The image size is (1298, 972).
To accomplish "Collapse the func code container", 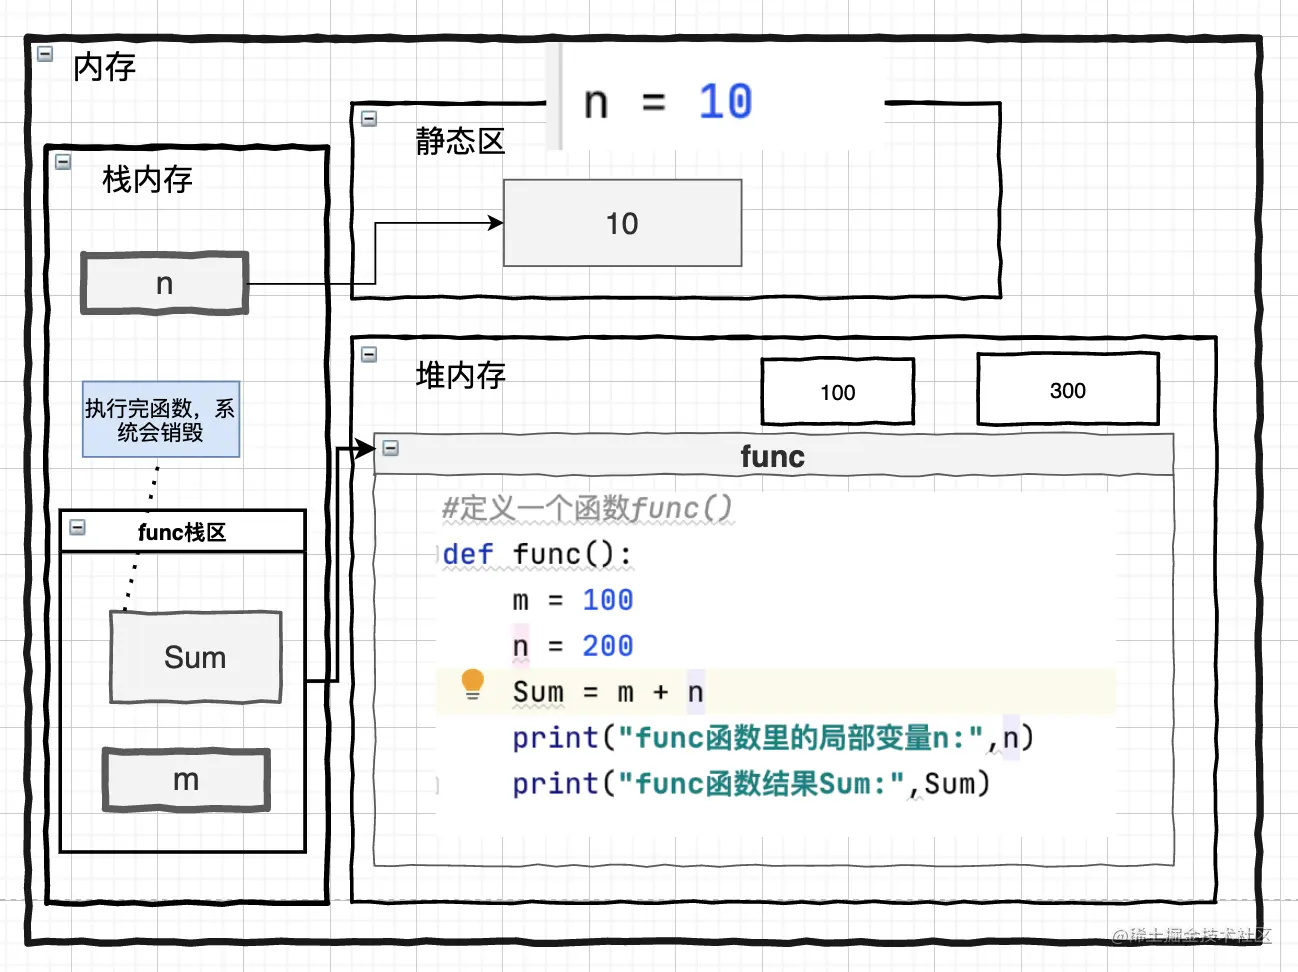I will click(391, 448).
